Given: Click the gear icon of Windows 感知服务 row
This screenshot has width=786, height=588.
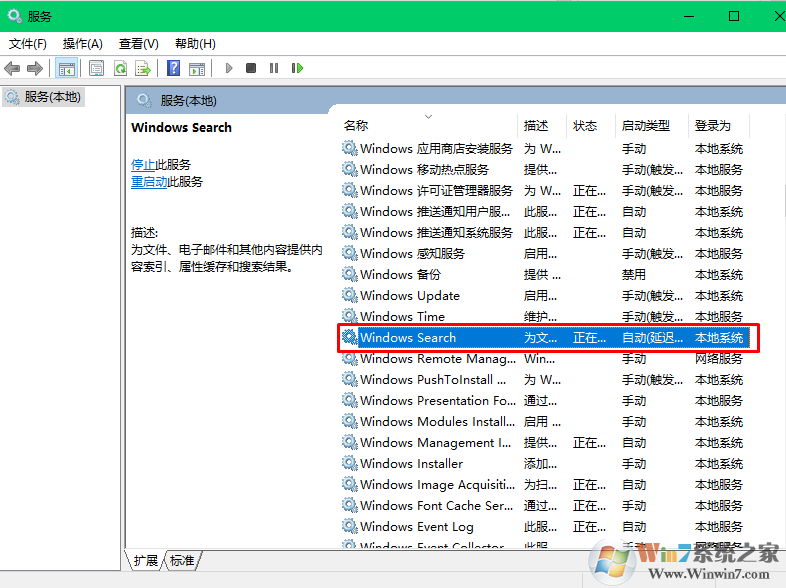Looking at the screenshot, I should point(350,253).
